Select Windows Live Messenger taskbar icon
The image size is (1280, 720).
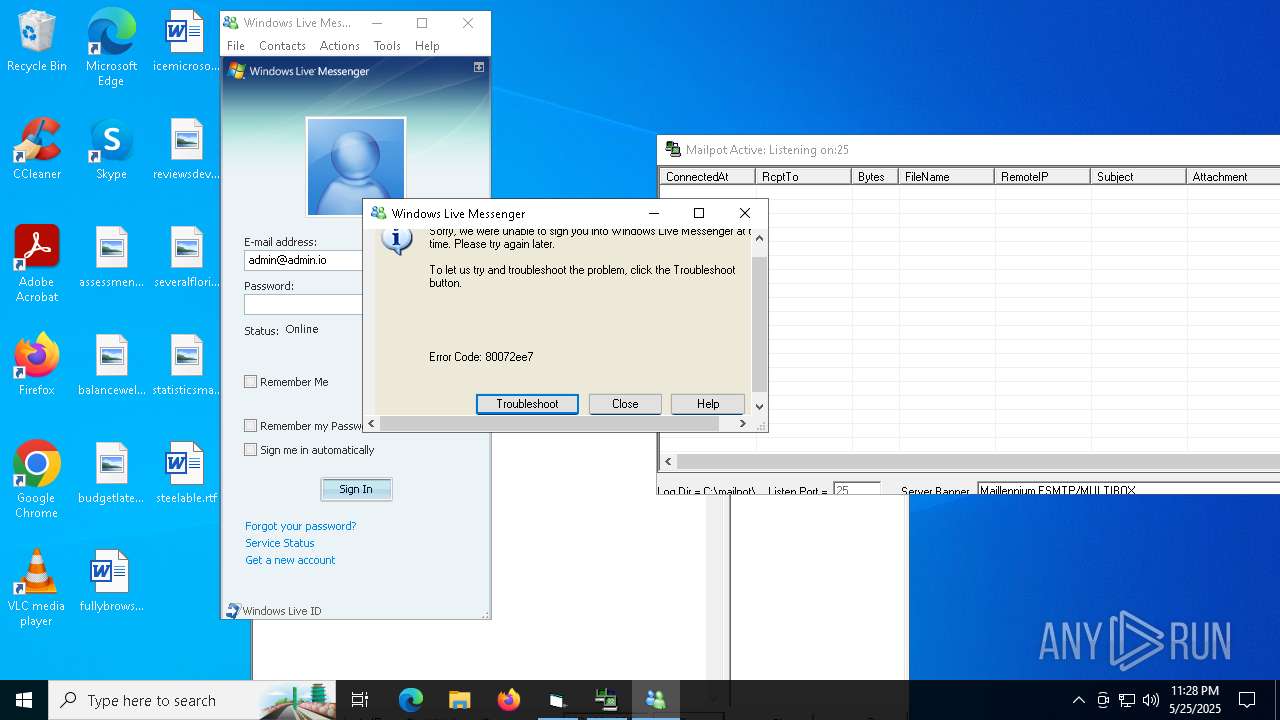(656, 700)
